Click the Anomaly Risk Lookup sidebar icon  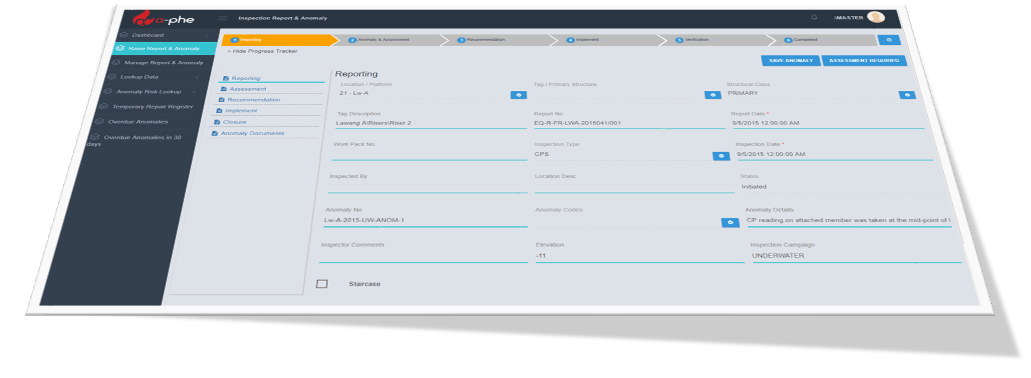click(107, 91)
